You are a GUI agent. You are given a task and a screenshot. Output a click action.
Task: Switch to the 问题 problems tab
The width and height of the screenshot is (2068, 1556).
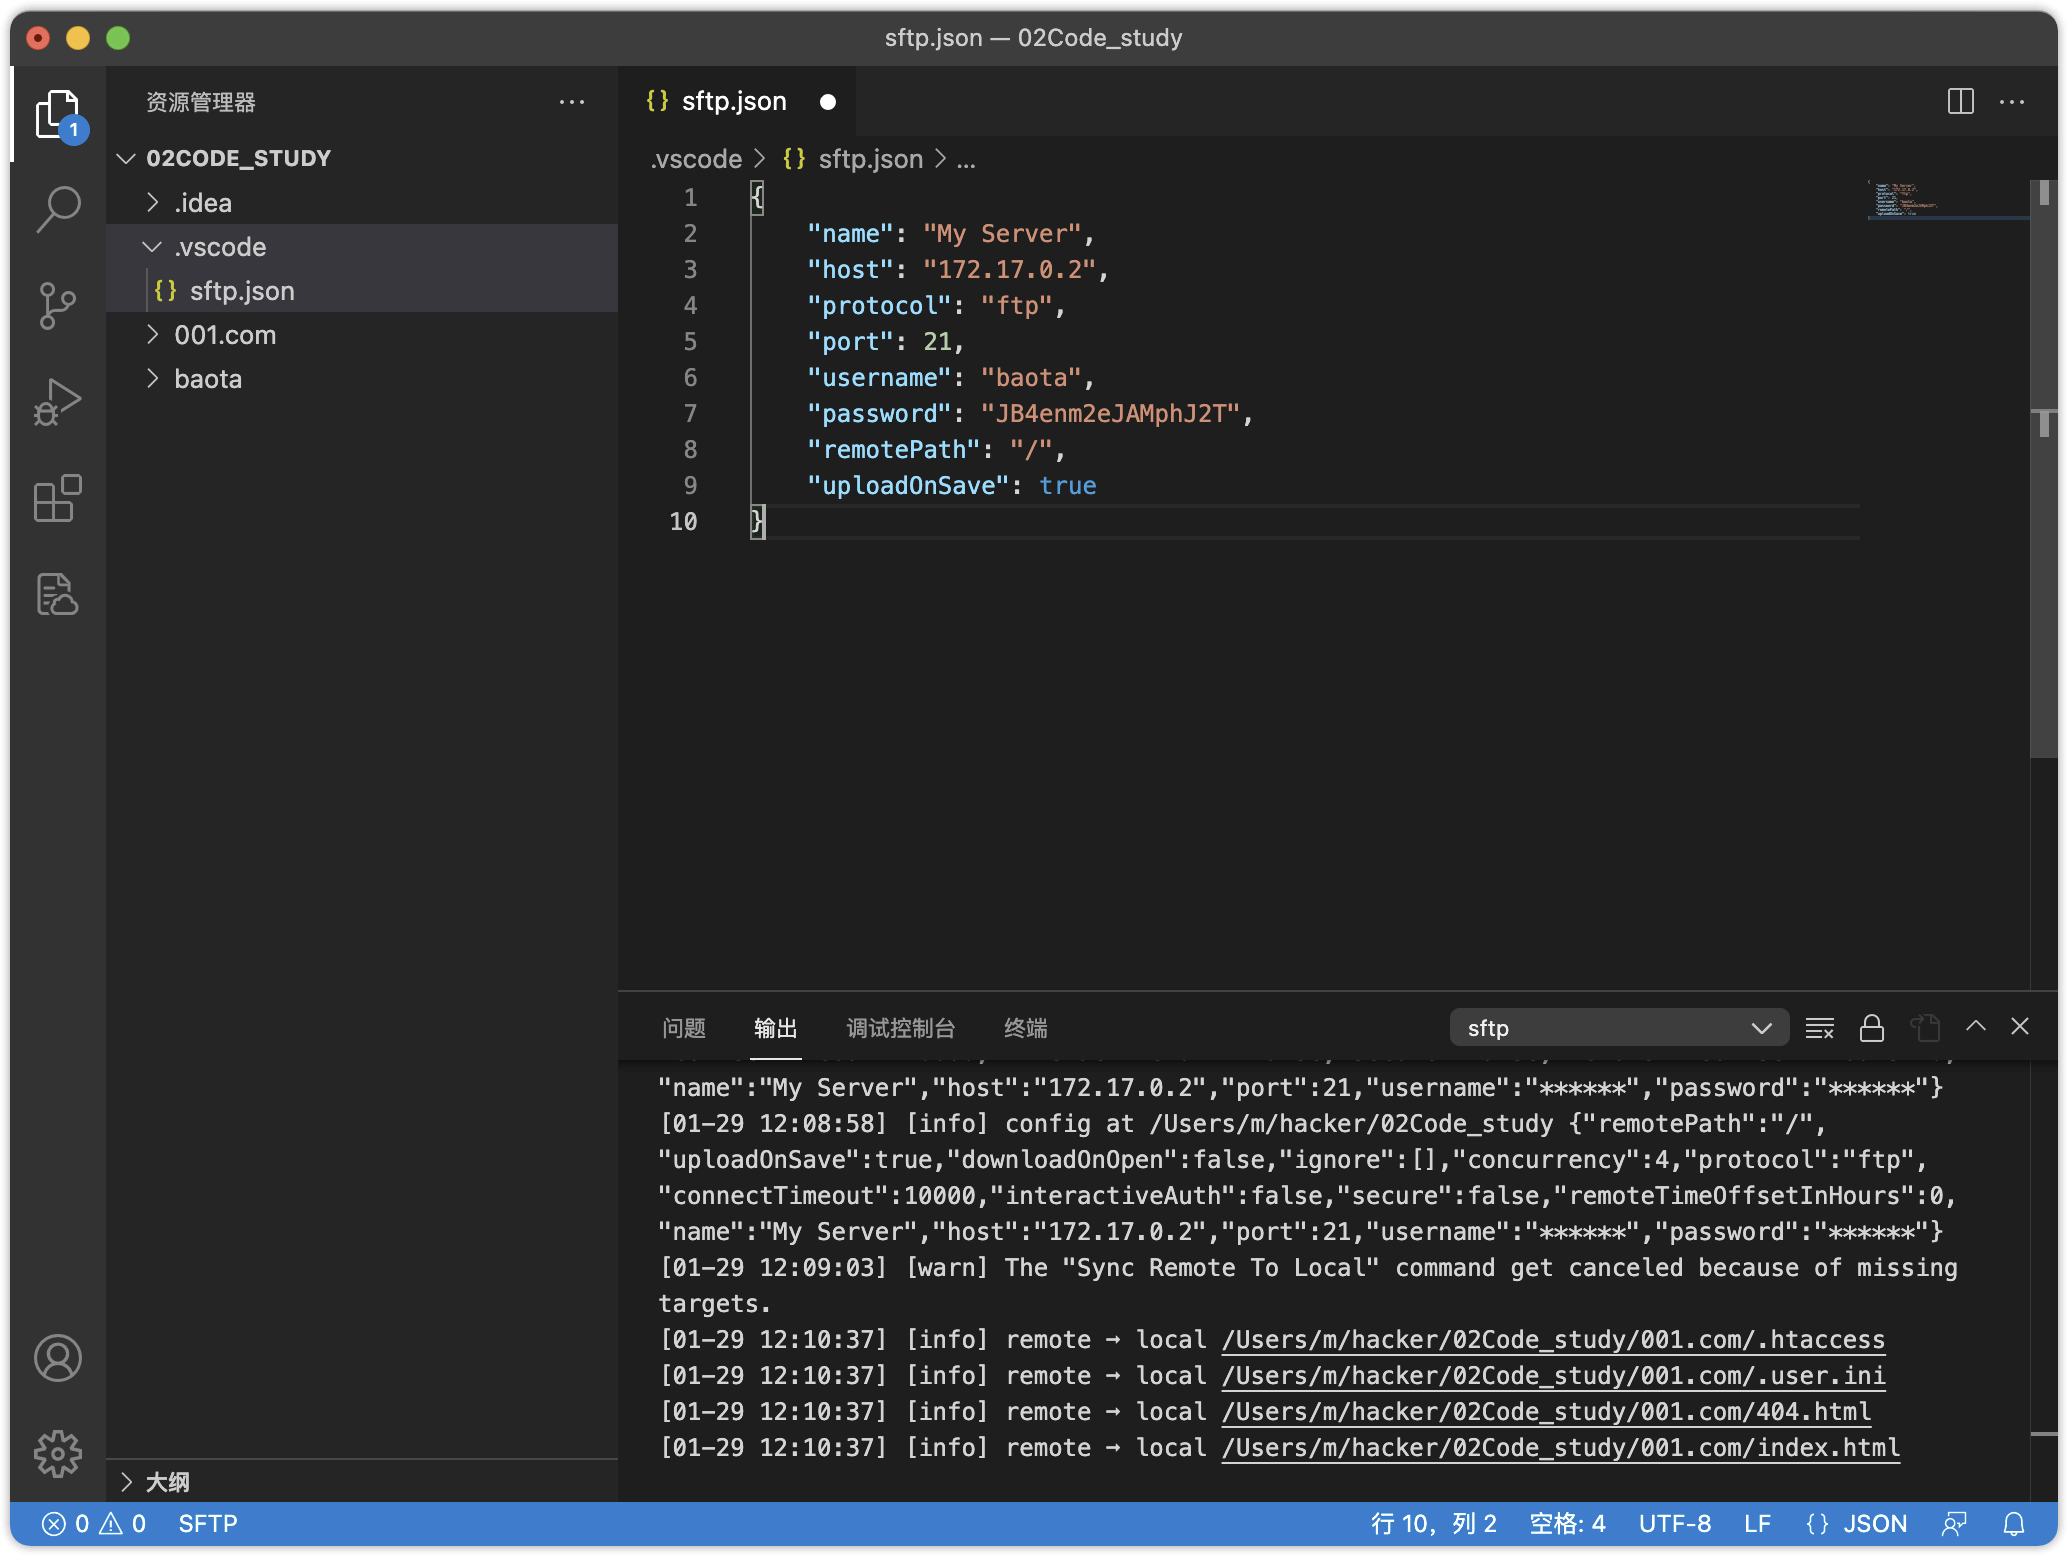click(x=684, y=1028)
